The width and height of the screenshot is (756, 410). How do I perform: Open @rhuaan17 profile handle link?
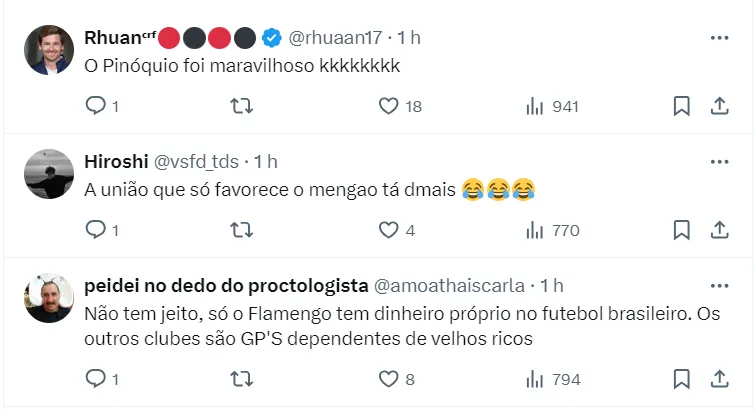point(336,38)
